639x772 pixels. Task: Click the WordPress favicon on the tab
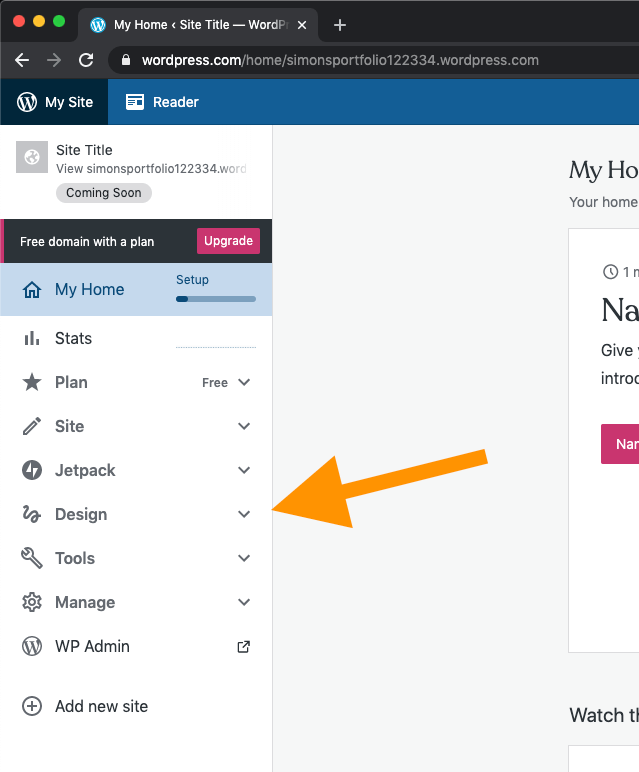pyautogui.click(x=98, y=25)
